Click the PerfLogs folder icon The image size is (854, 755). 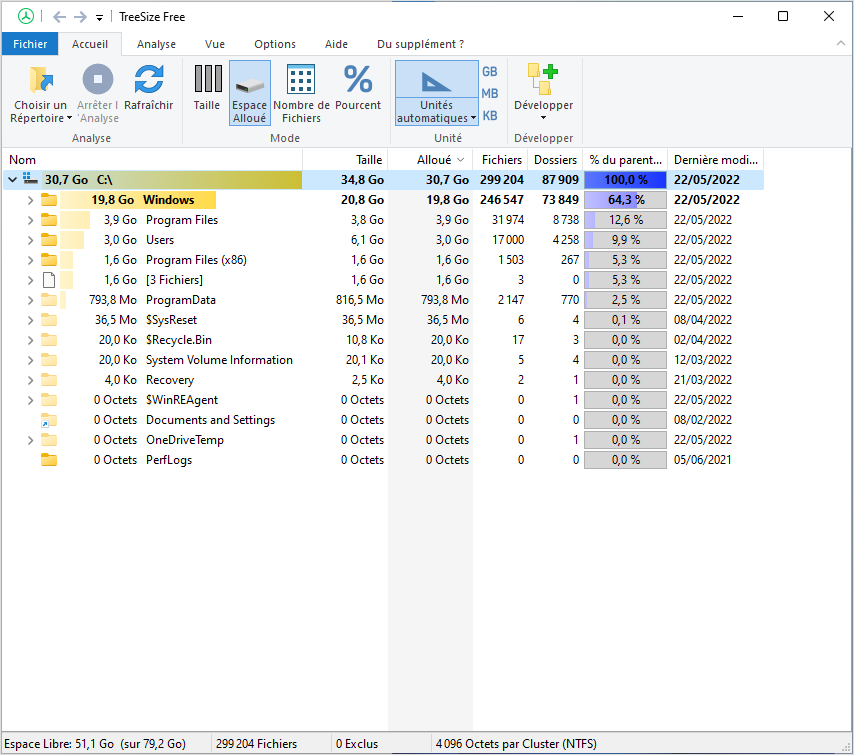(49, 460)
